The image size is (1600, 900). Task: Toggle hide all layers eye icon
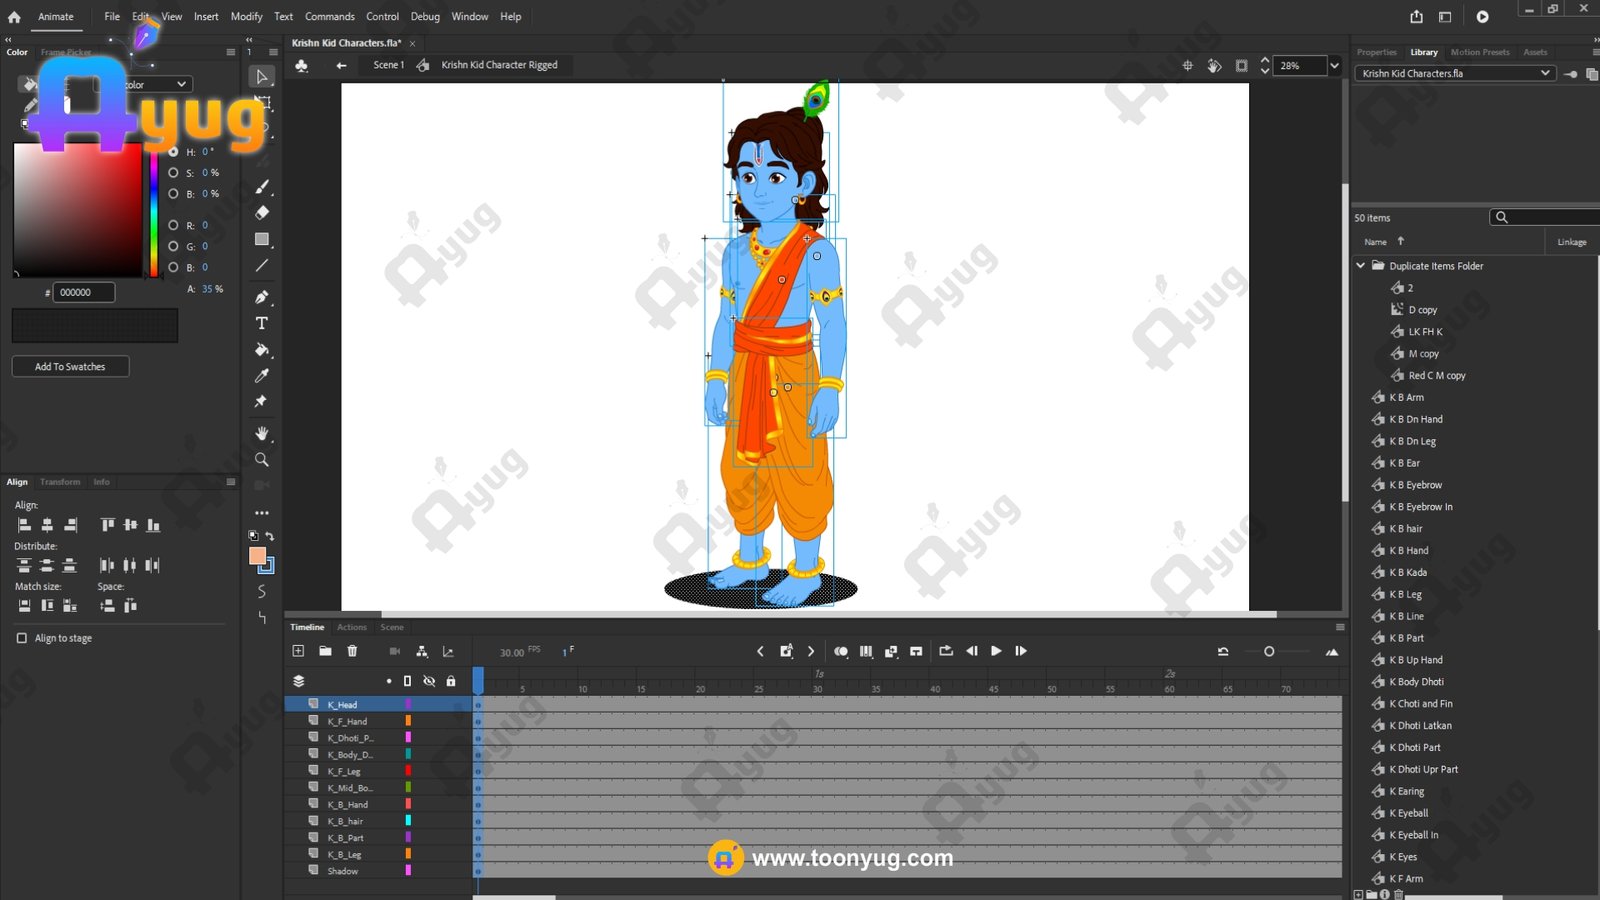429,681
